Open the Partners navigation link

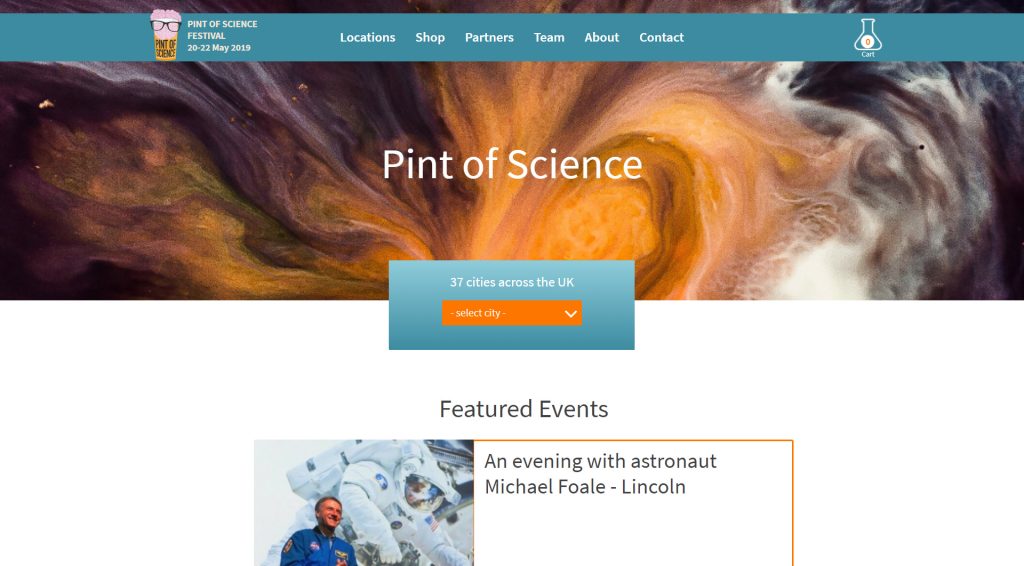point(489,37)
